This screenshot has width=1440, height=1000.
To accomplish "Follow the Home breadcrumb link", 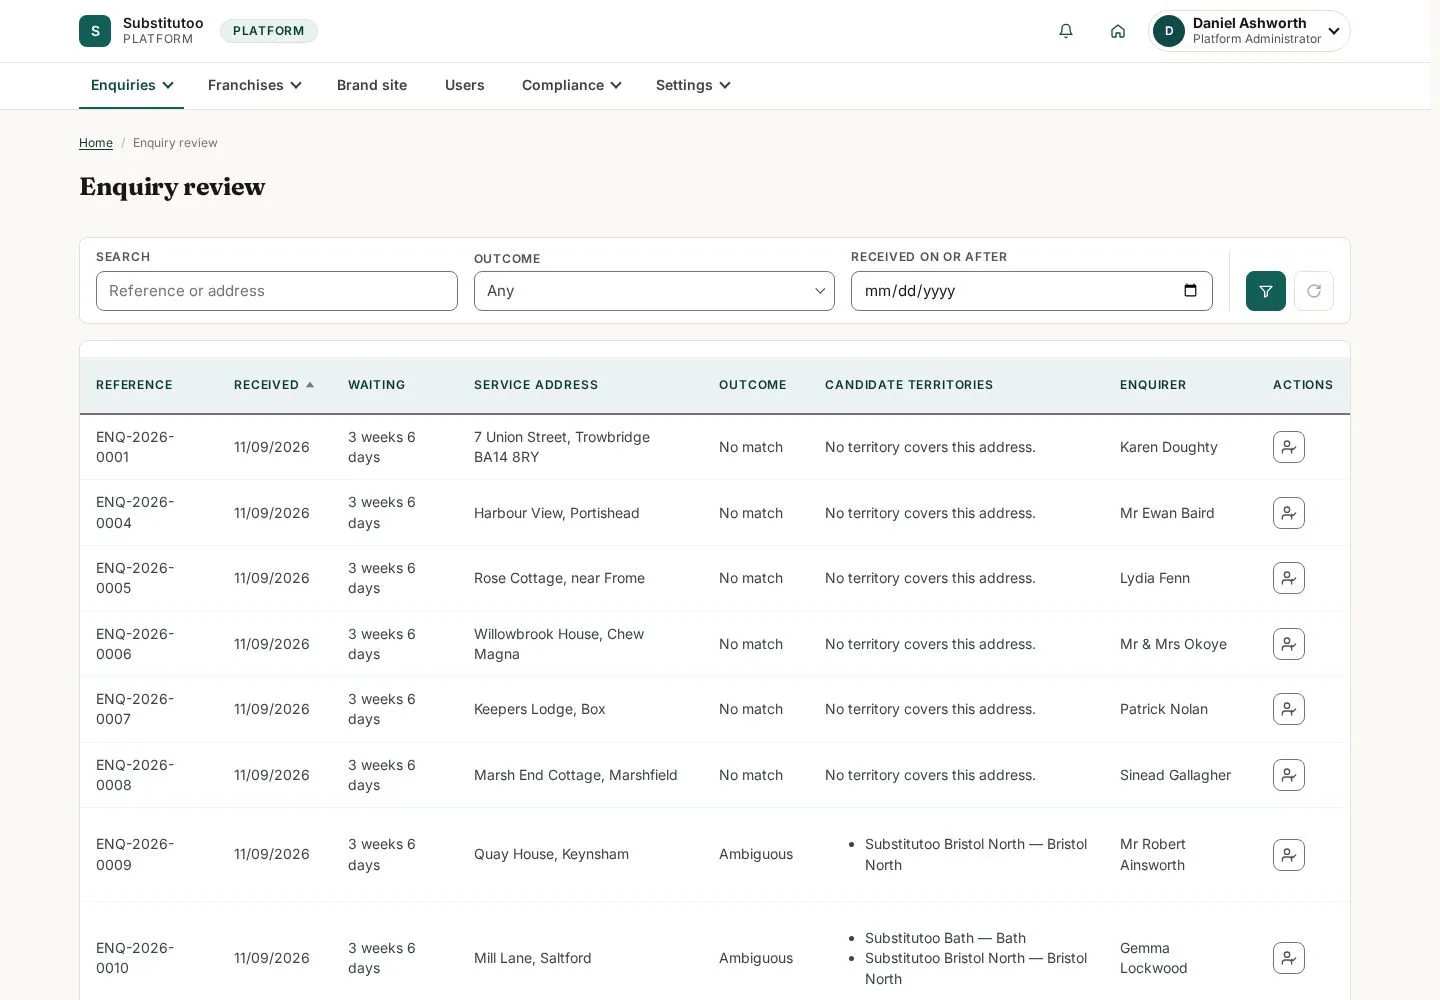I will [x=96, y=143].
